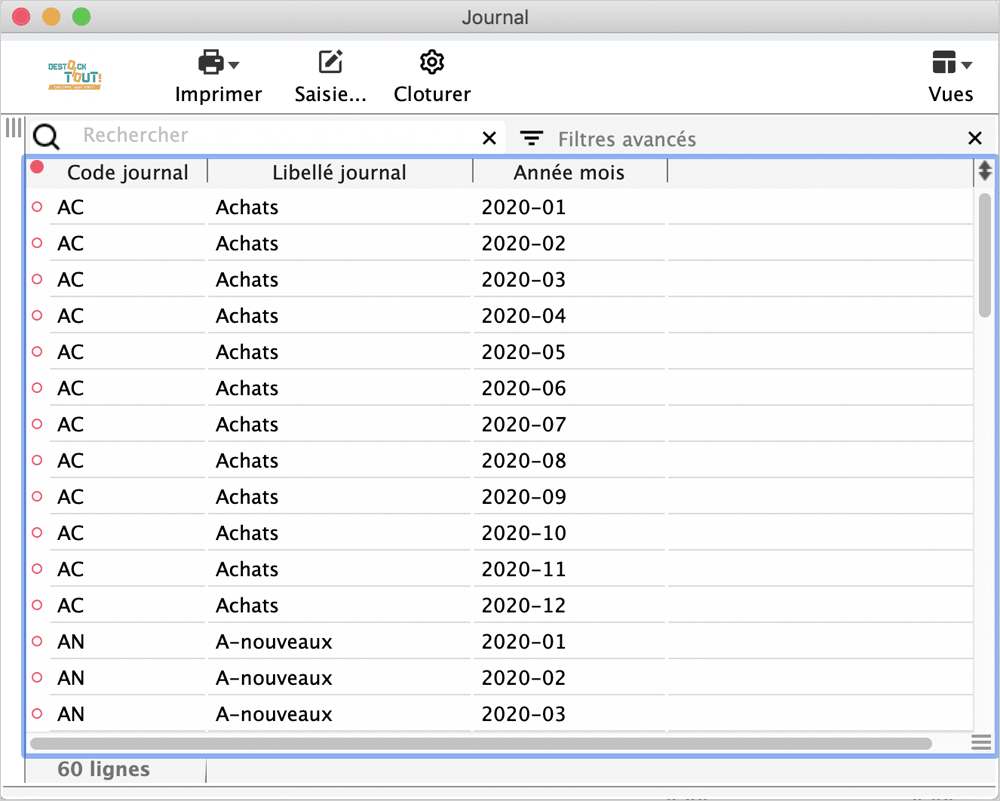
Task: Click the column sort arrows icon
Action: 985,171
